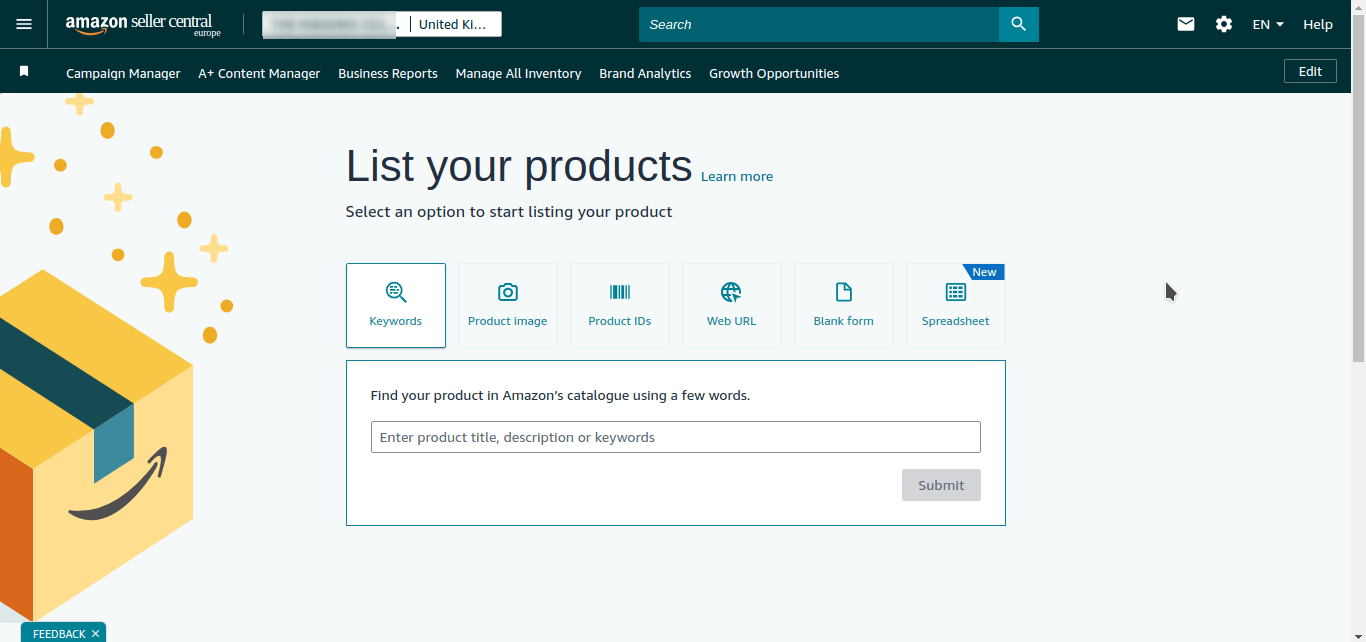Click the bookmark icon in favorites bar
1366x642 pixels.
(24, 72)
